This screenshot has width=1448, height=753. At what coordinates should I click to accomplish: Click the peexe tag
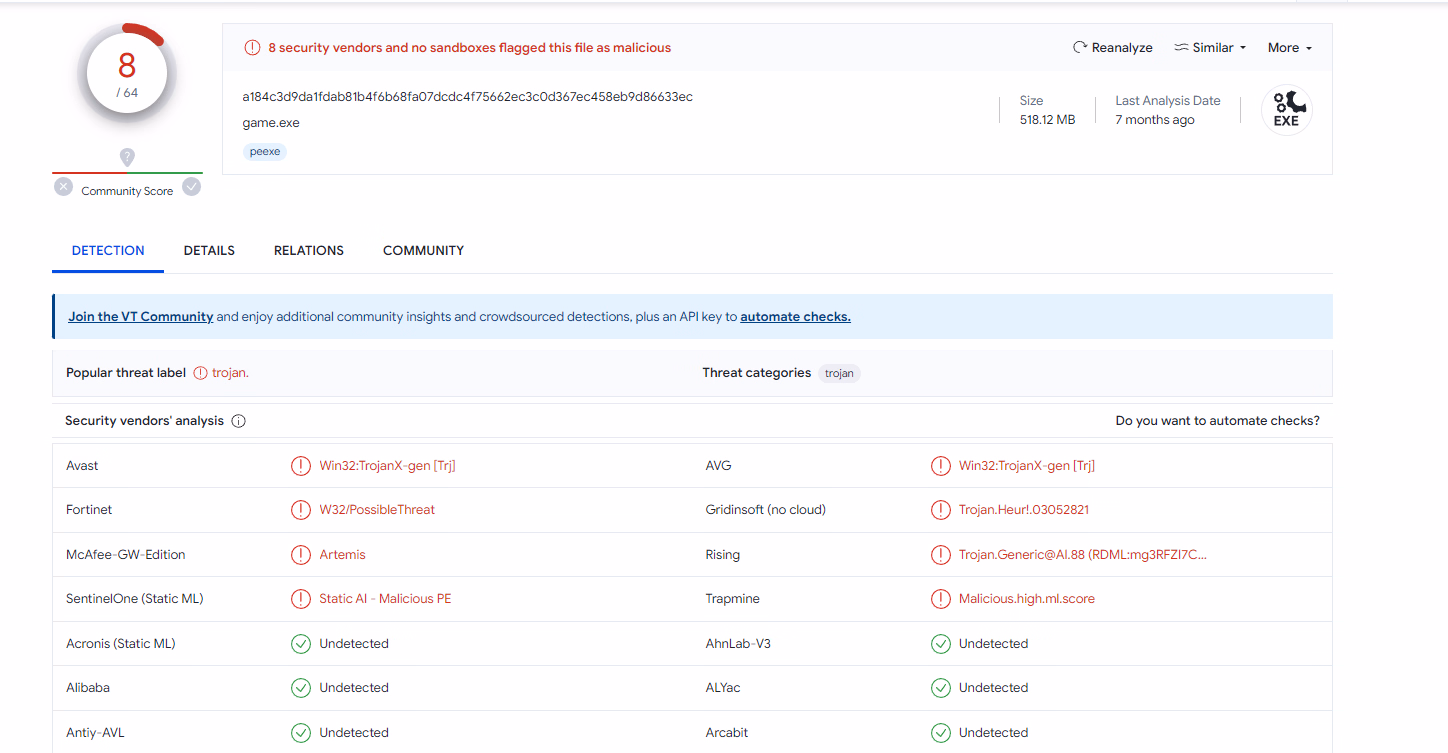[265, 151]
